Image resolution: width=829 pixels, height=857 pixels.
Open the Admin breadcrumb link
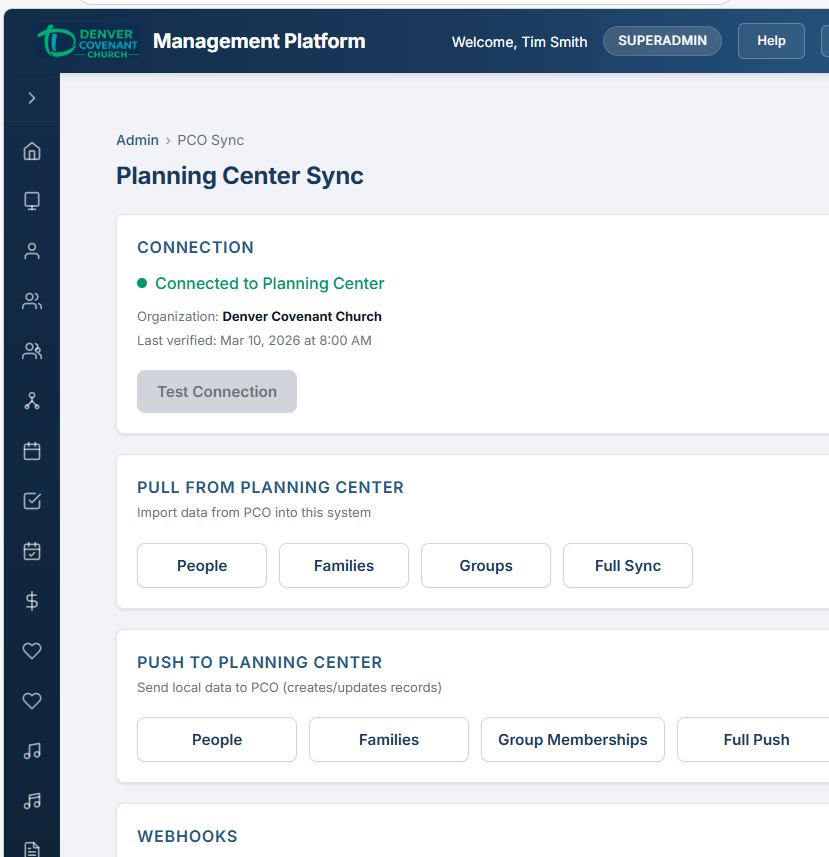(137, 140)
